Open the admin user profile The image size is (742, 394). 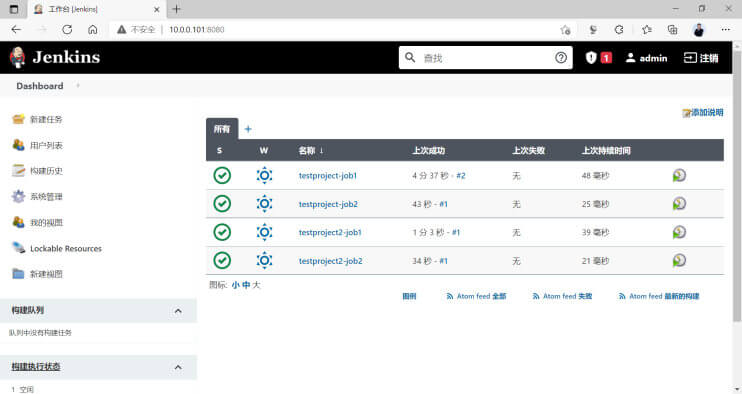tap(646, 58)
